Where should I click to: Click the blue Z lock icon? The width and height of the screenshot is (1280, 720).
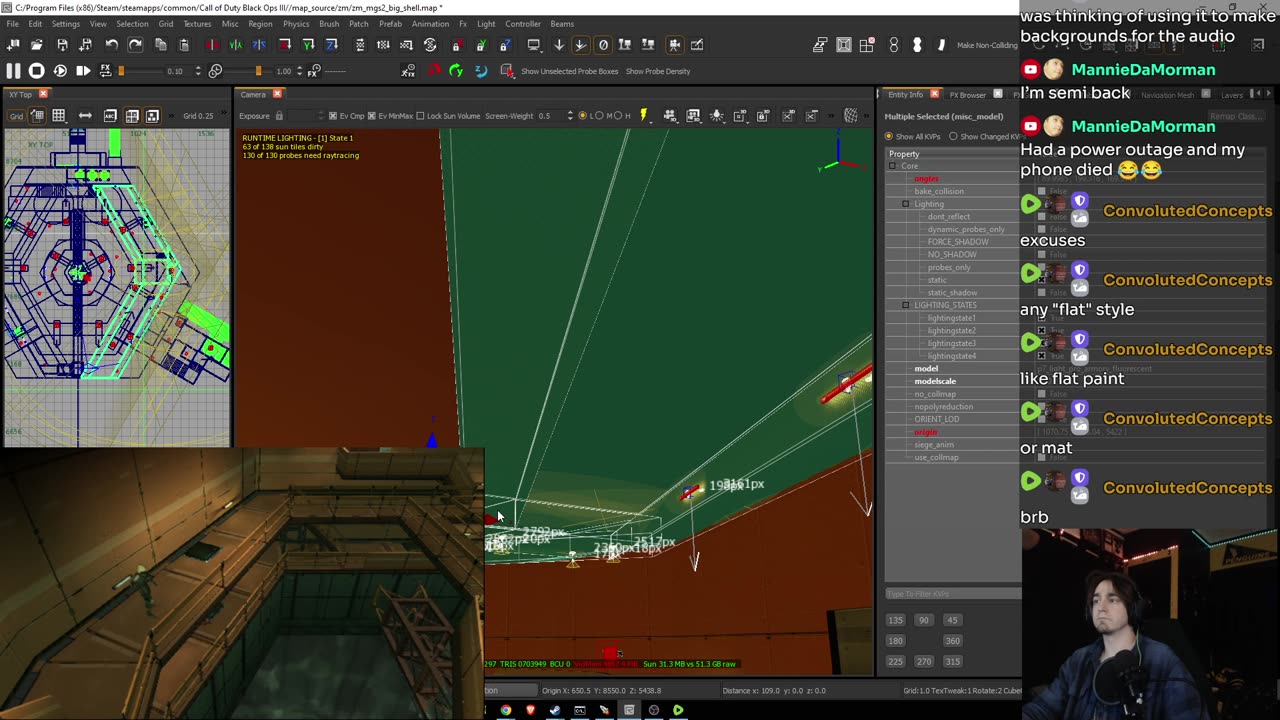(505, 45)
